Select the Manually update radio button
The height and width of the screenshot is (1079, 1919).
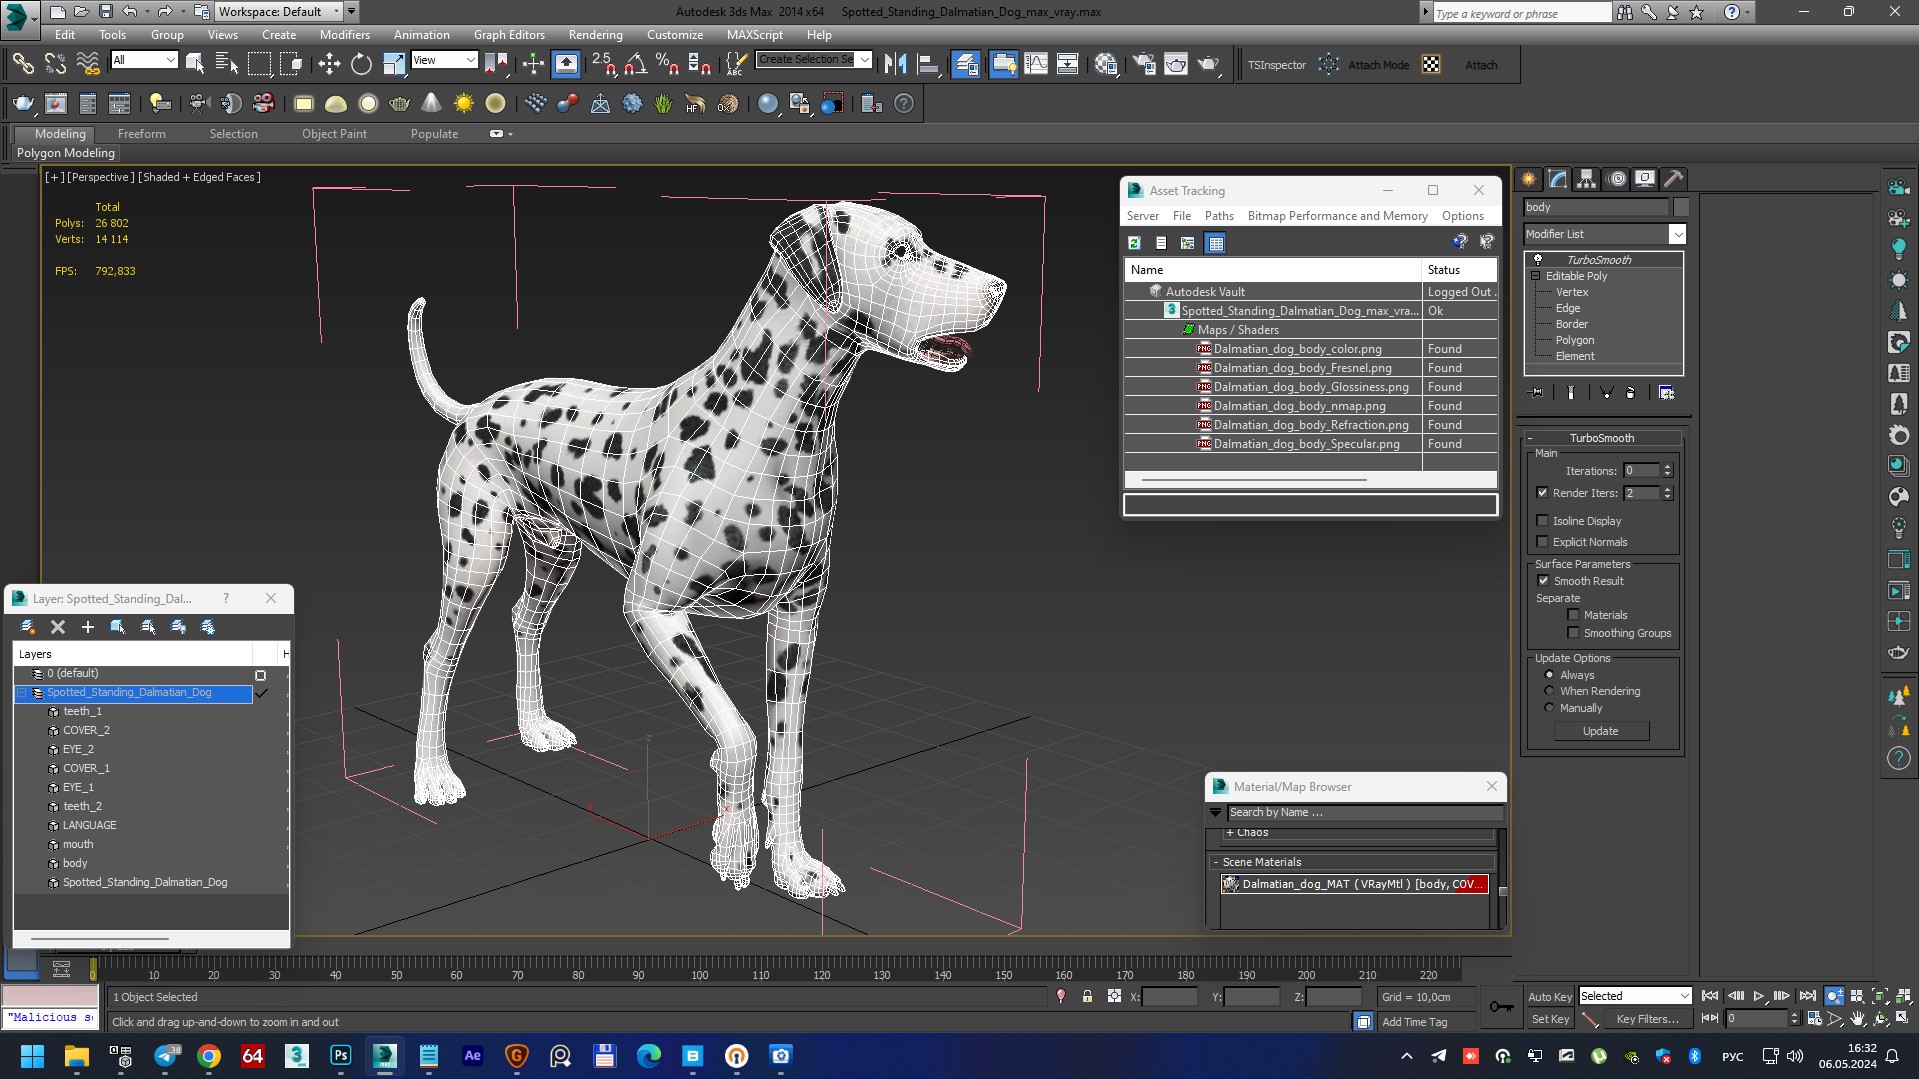point(1549,708)
